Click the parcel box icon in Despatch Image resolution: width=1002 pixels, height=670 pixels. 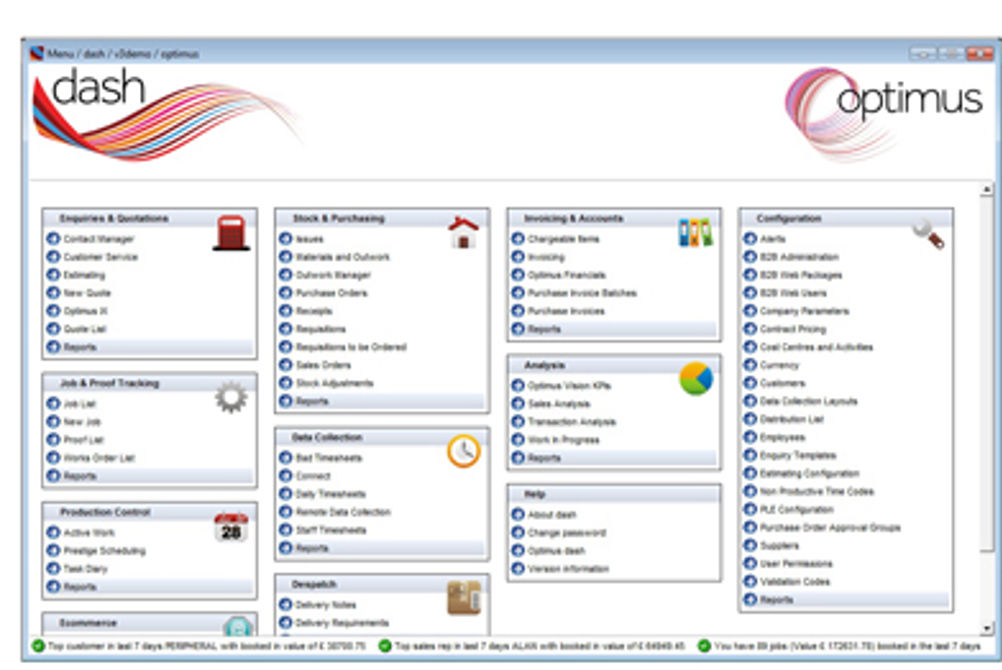463,598
